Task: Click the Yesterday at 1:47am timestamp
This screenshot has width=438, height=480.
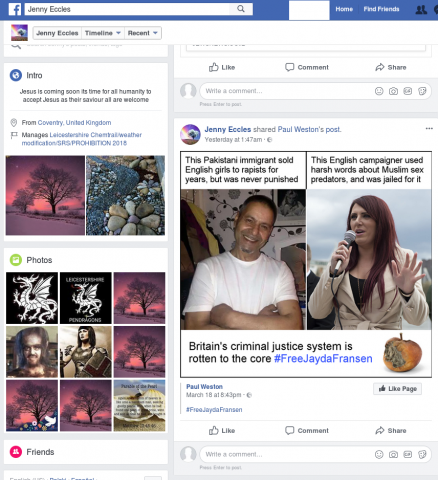Action: tap(233, 140)
